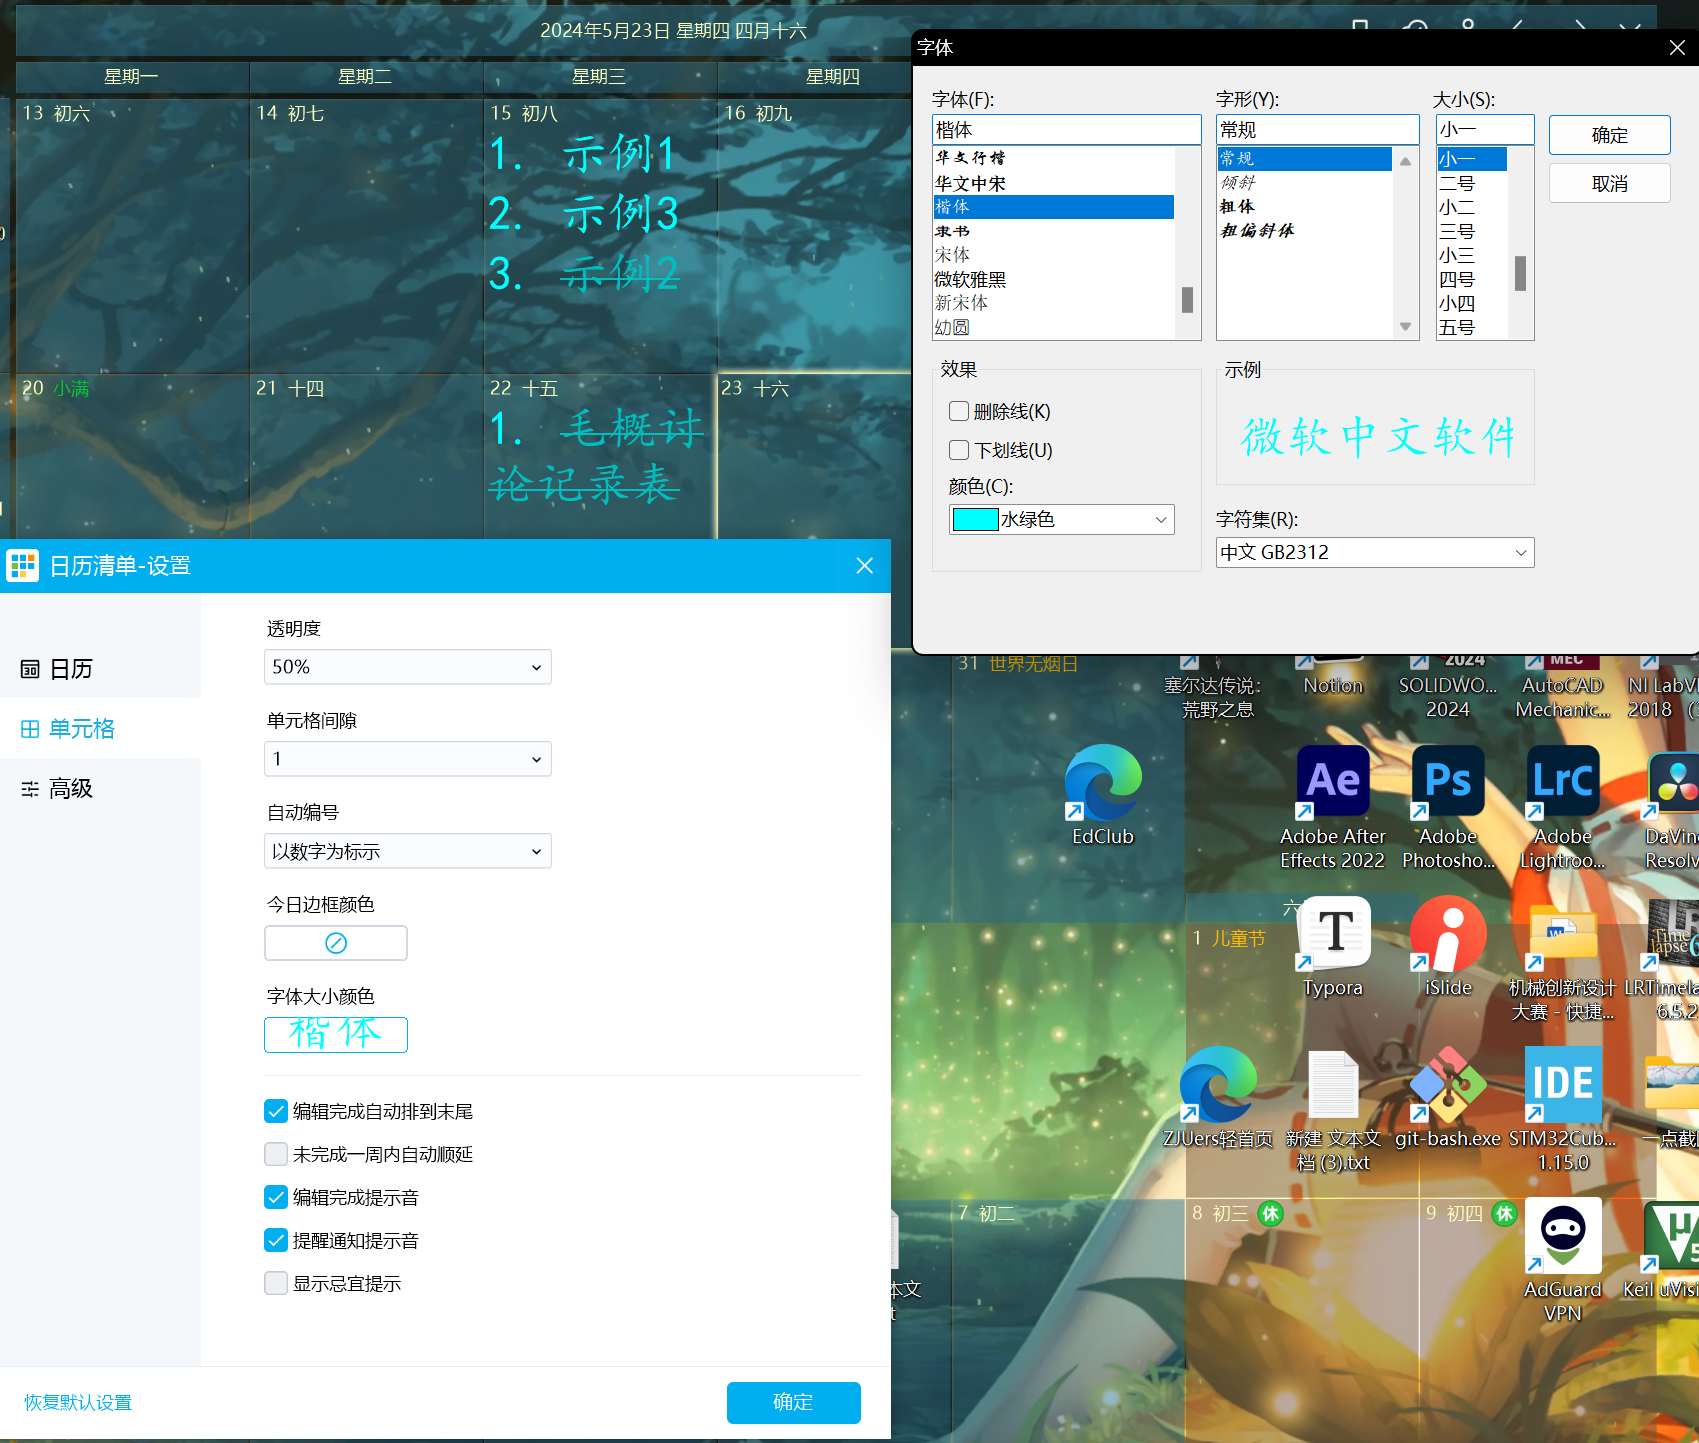Image resolution: width=1699 pixels, height=1443 pixels.
Task: Open Adobe Photoshop desktop shortcut
Action: (1447, 783)
